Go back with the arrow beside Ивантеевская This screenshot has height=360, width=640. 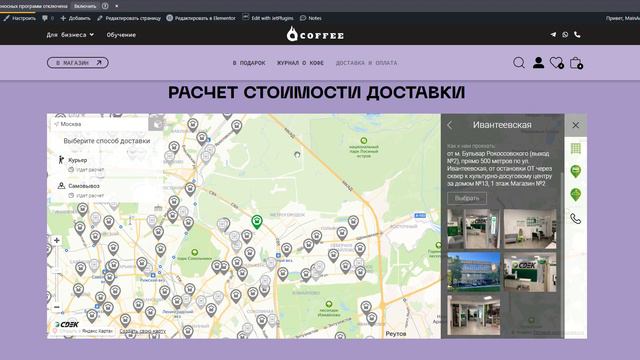[x=450, y=125]
